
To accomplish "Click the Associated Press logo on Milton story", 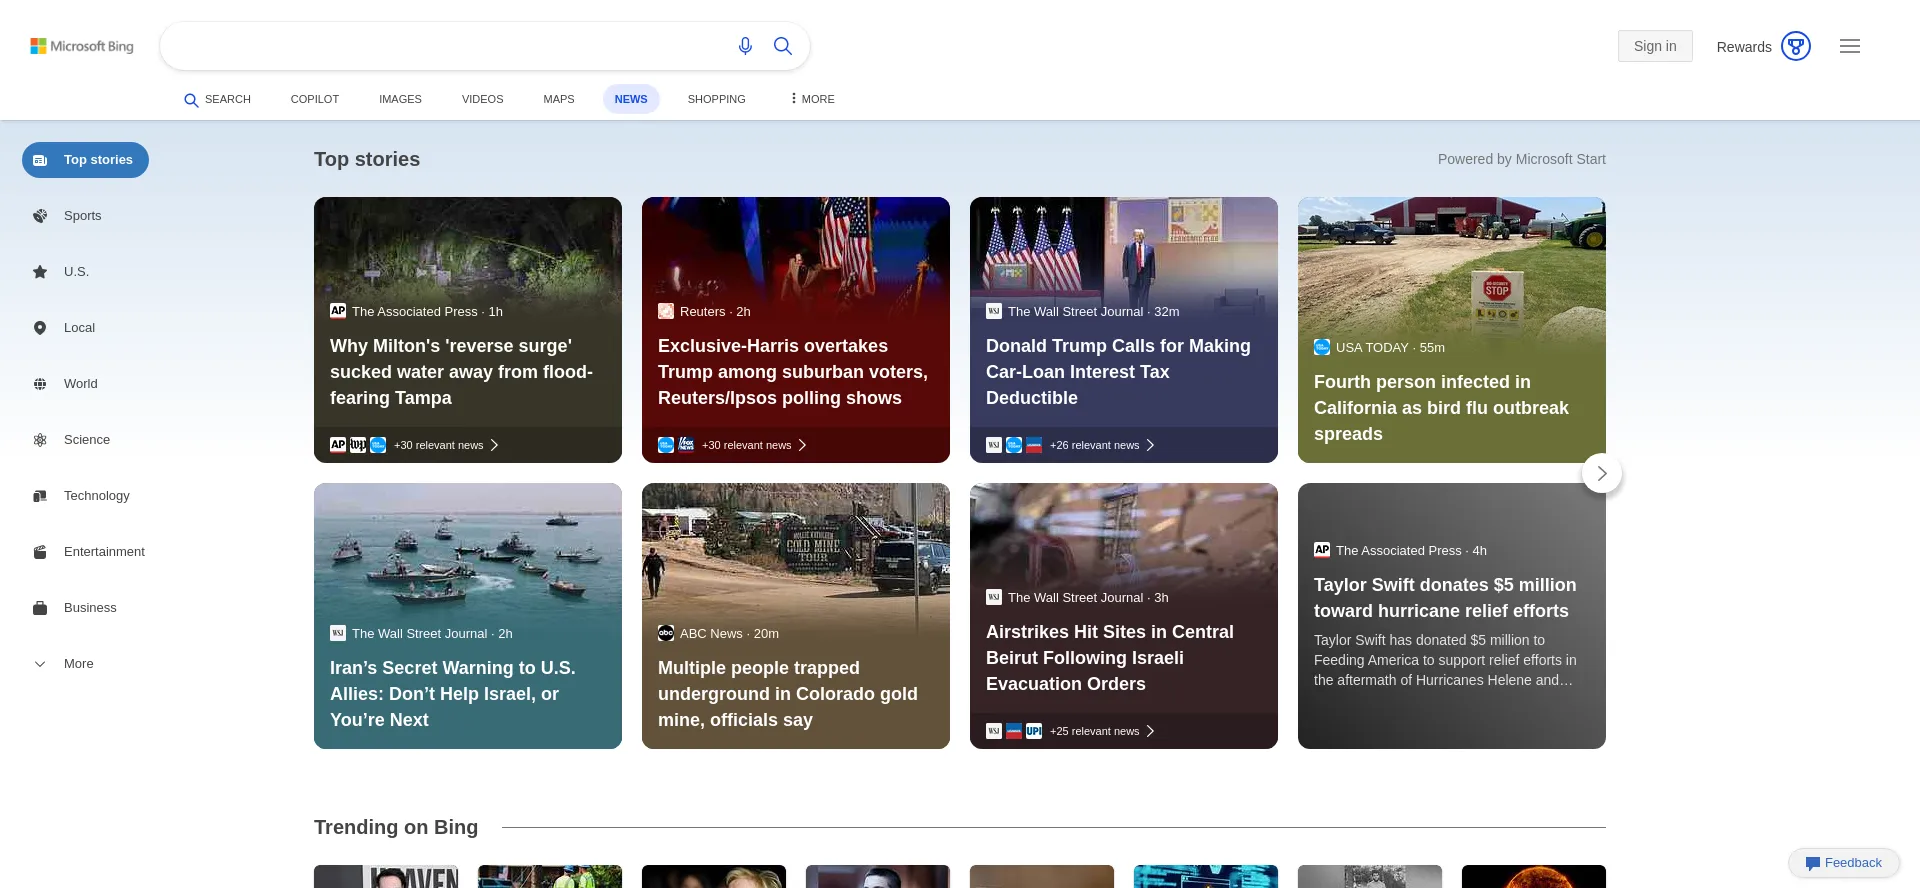I will 338,311.
